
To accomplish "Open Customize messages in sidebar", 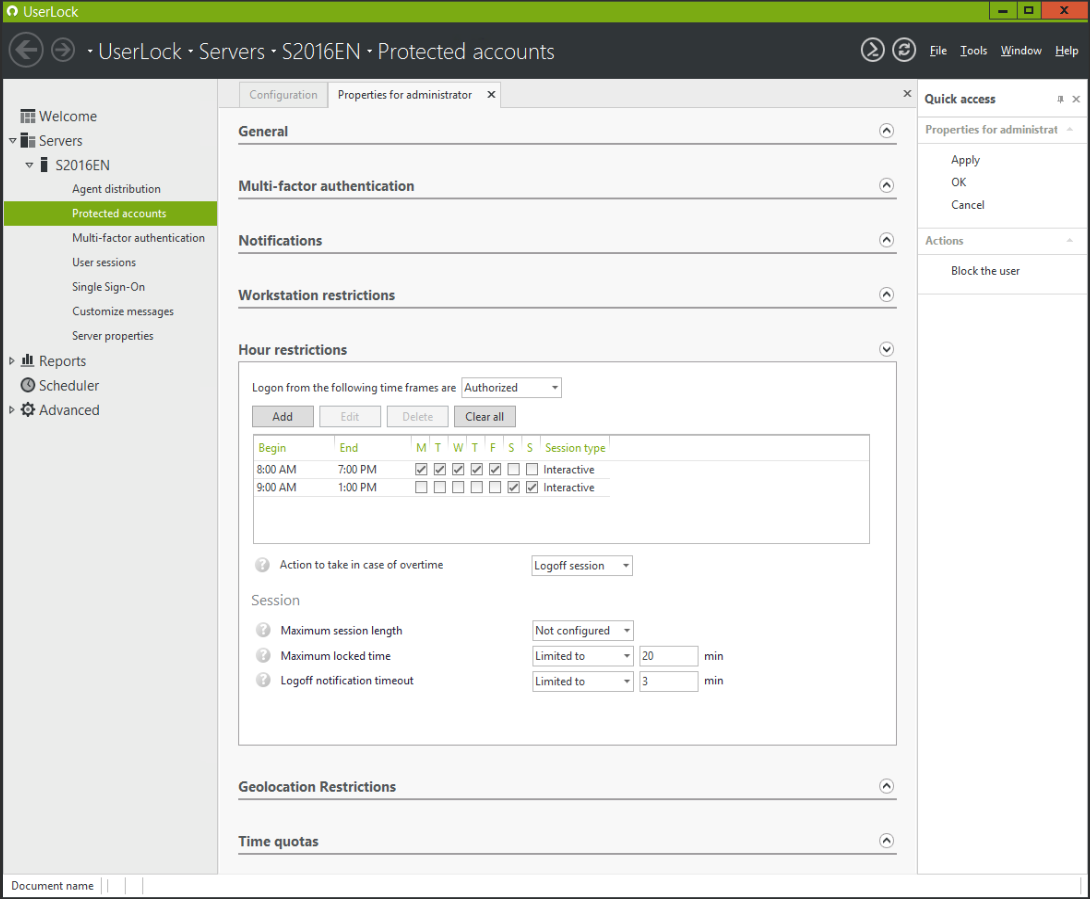I will 123,311.
